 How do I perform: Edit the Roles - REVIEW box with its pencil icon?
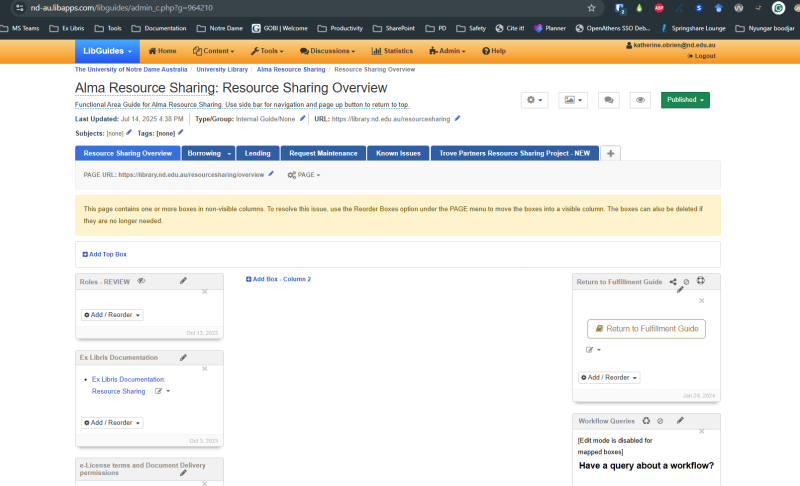[x=183, y=281]
